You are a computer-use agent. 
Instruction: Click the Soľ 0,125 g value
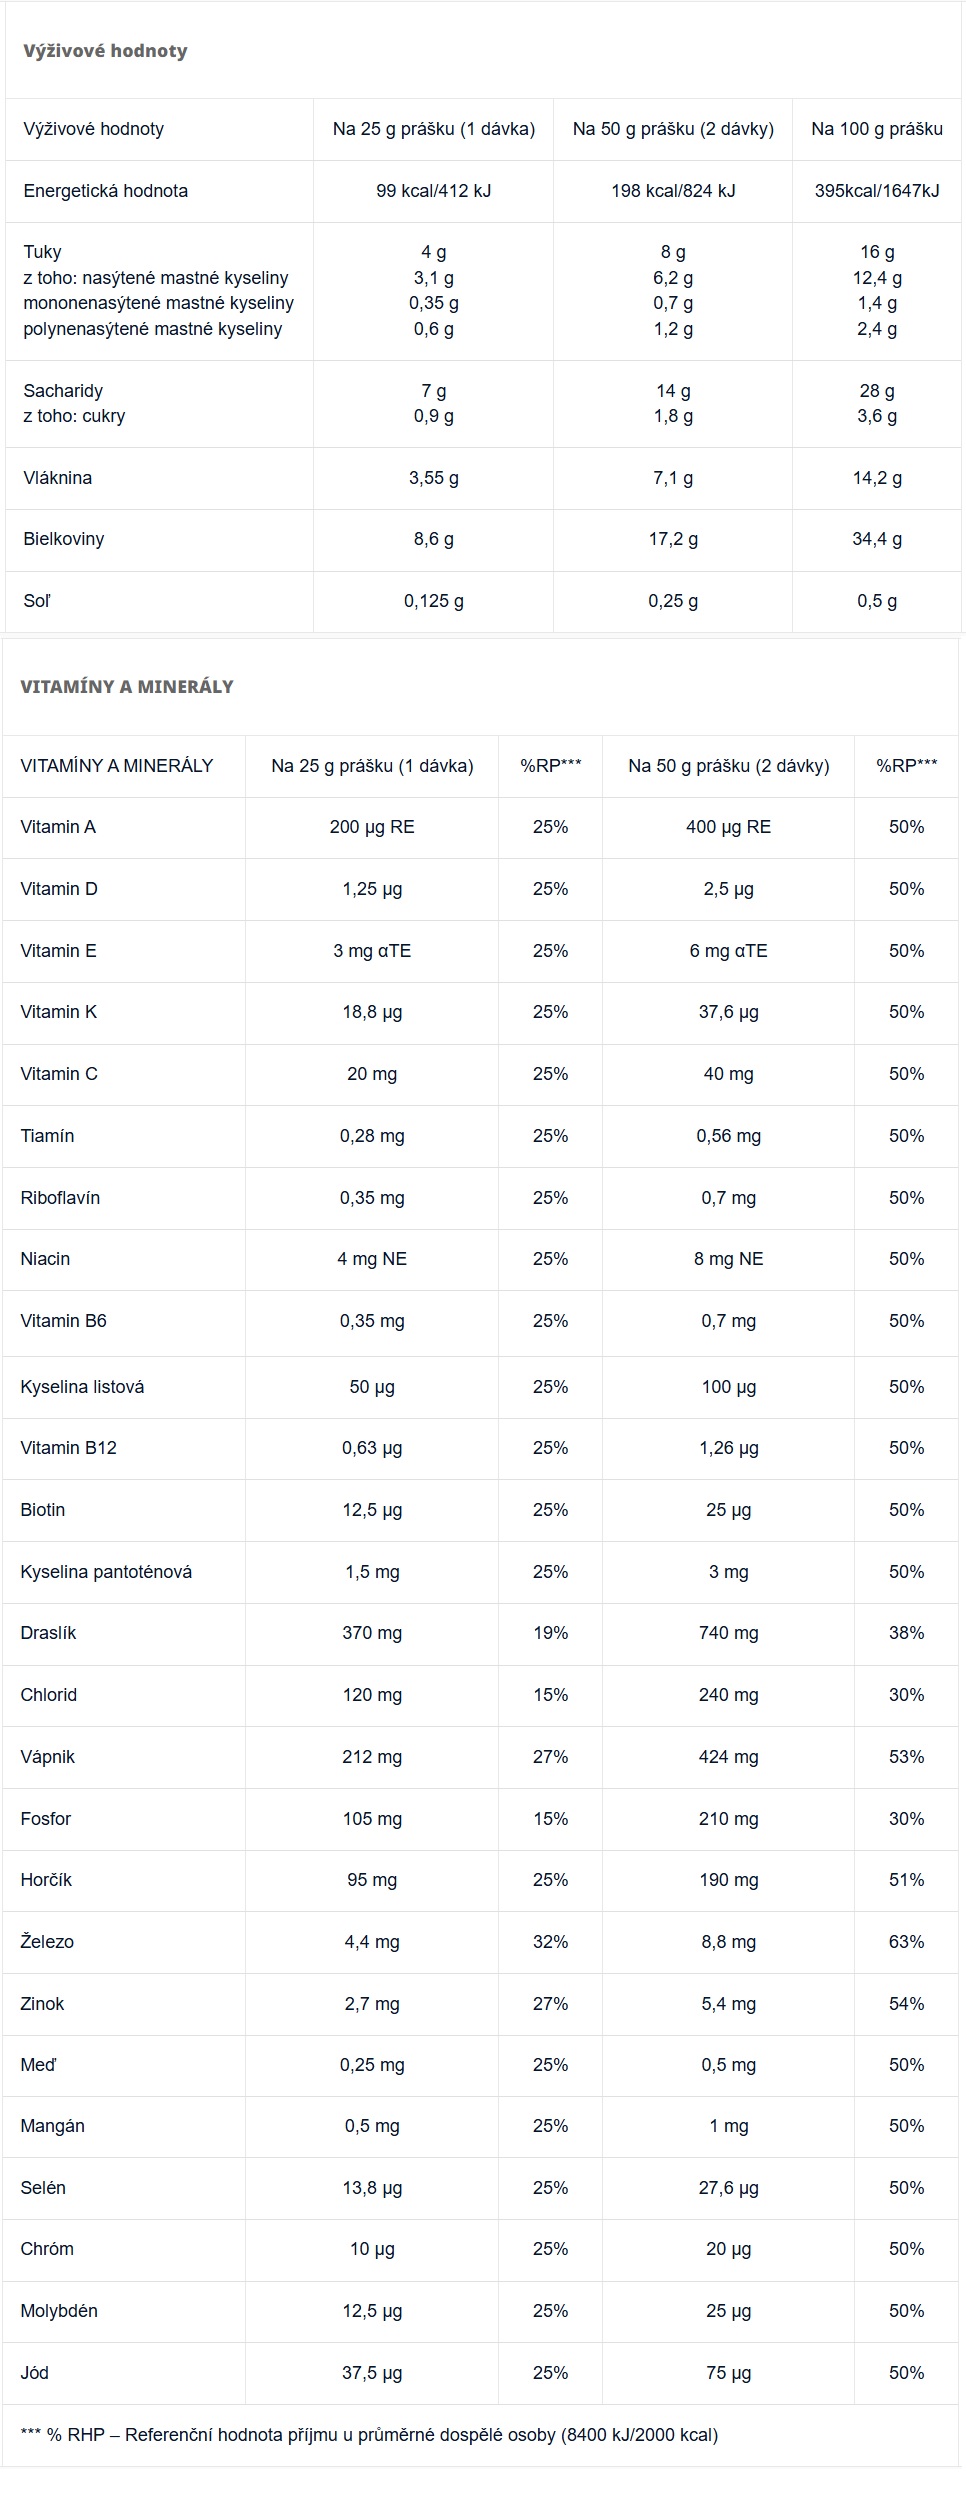433,601
